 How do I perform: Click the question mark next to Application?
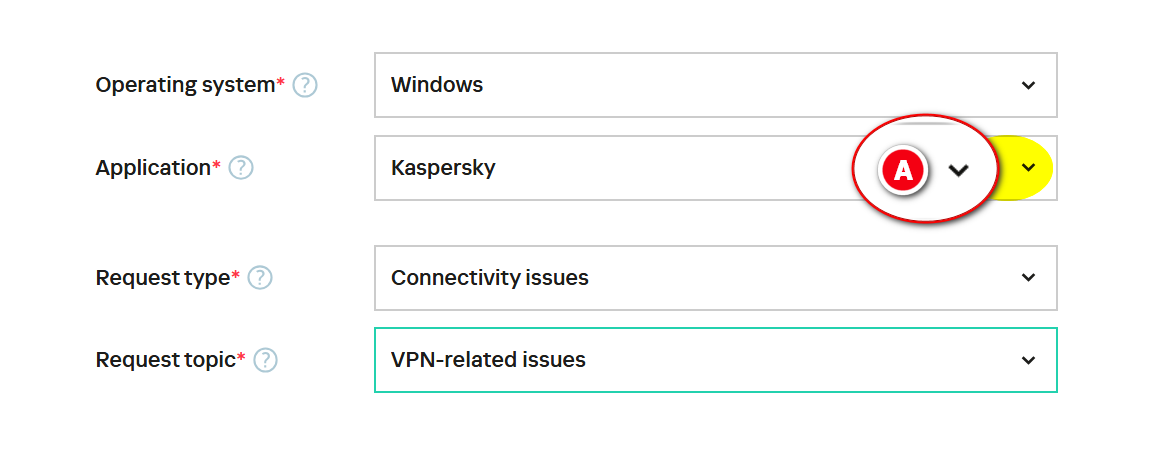[x=241, y=168]
